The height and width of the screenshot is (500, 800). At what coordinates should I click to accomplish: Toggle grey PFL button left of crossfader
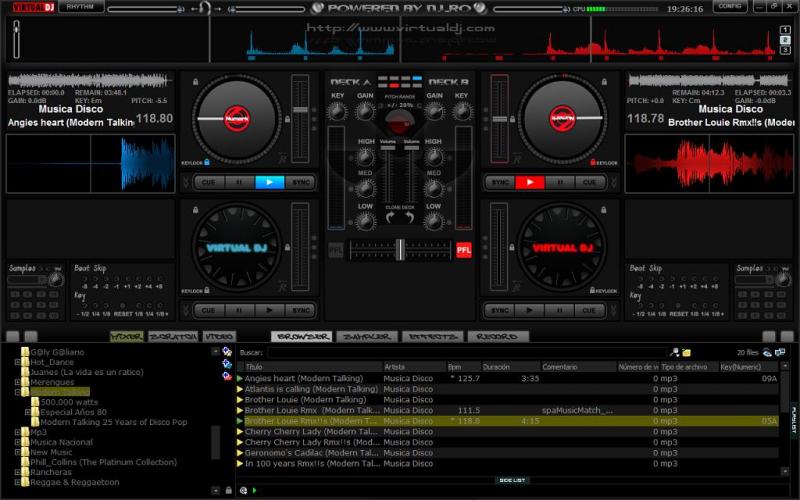336,250
